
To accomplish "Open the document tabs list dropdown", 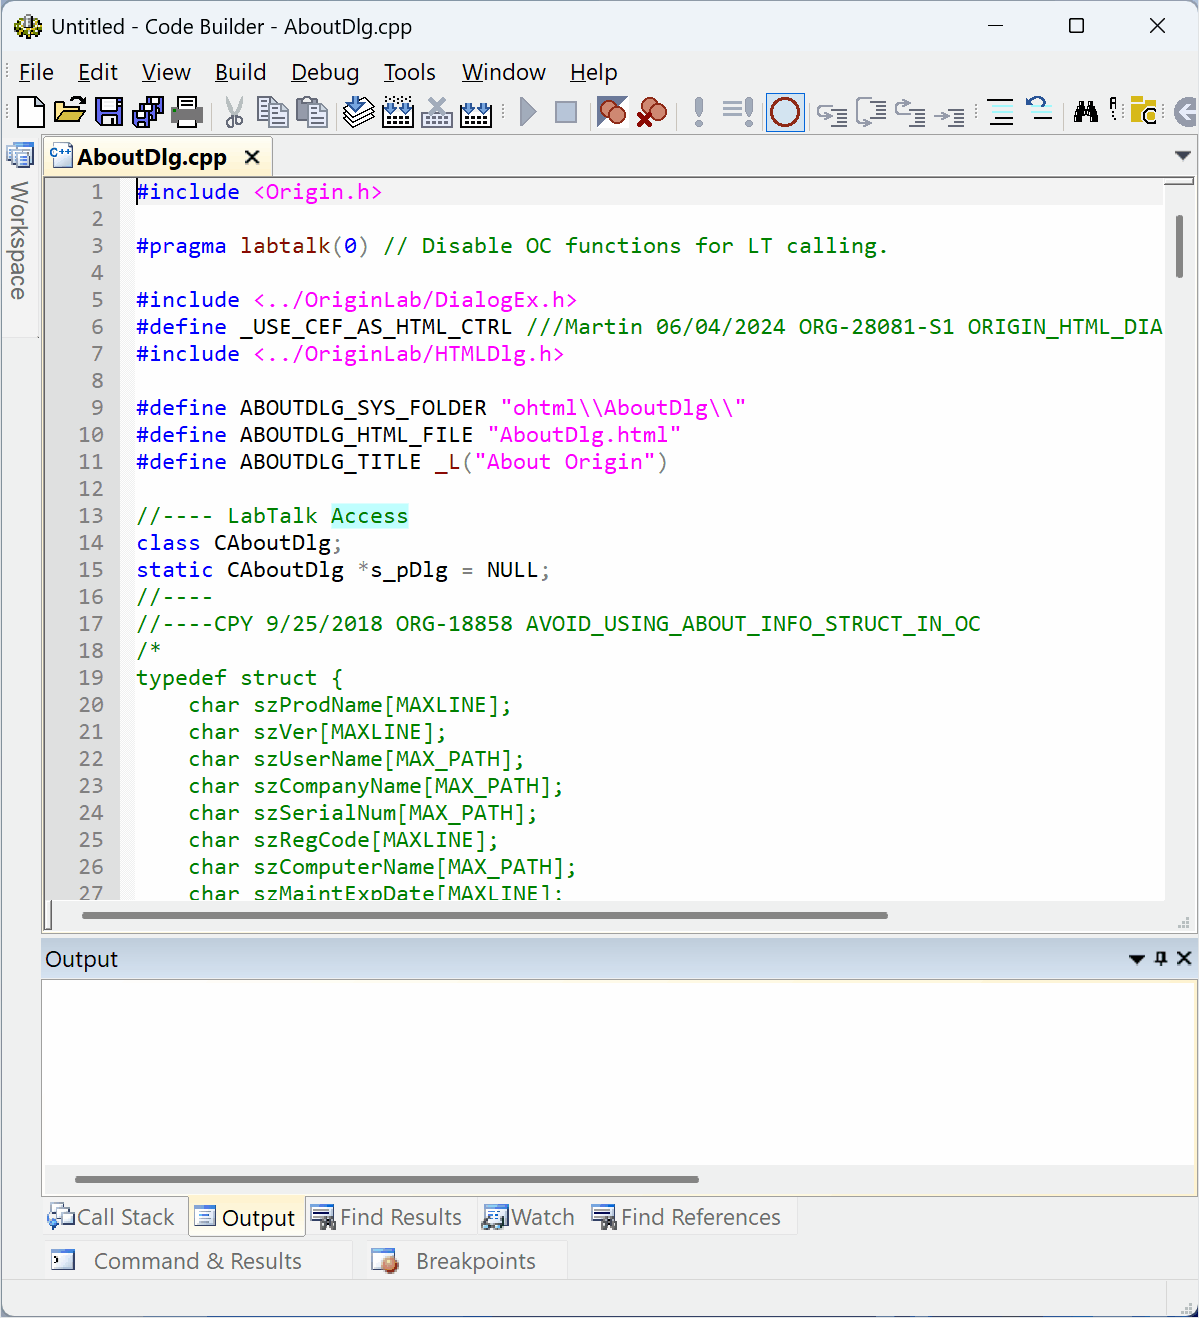I will (1183, 156).
